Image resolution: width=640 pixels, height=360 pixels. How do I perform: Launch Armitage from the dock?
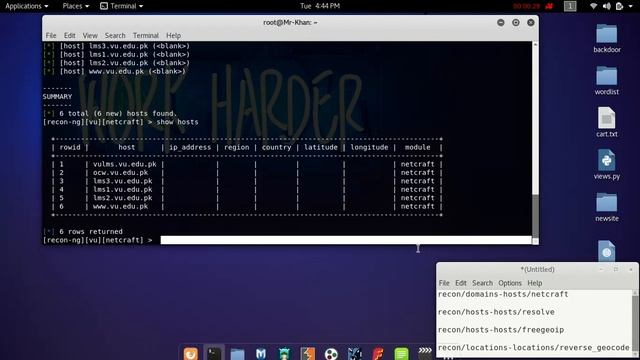click(x=284, y=353)
